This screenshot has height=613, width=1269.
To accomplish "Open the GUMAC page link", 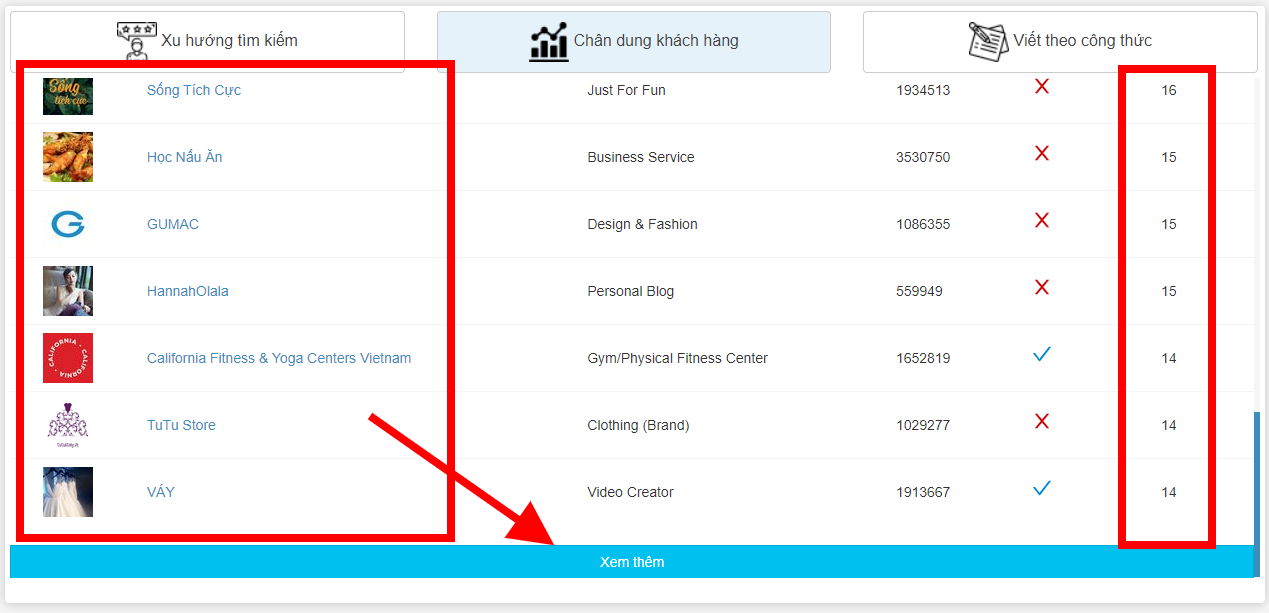I will pos(173,224).
